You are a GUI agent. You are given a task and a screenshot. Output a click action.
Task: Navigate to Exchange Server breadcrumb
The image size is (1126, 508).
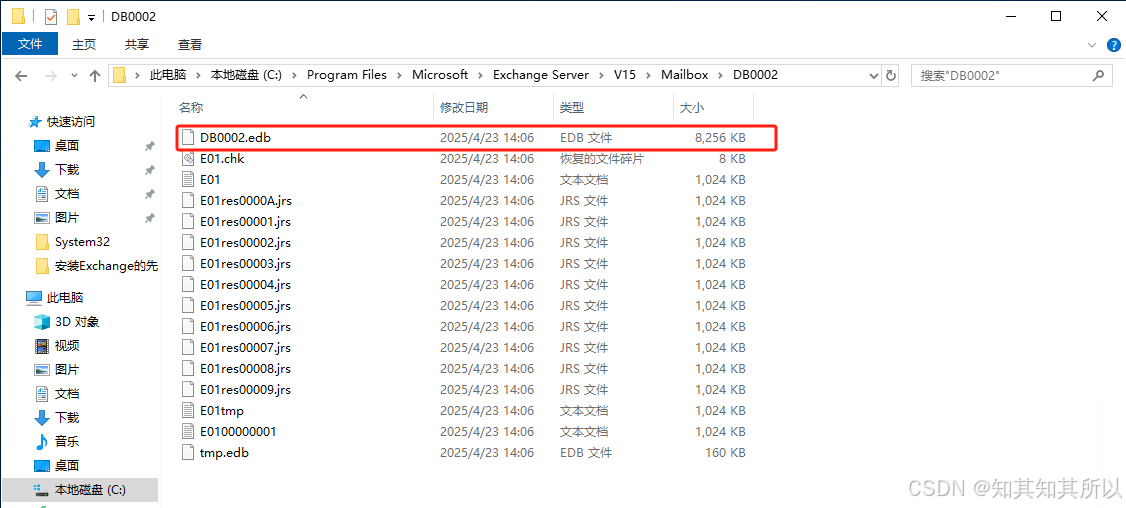[541, 75]
